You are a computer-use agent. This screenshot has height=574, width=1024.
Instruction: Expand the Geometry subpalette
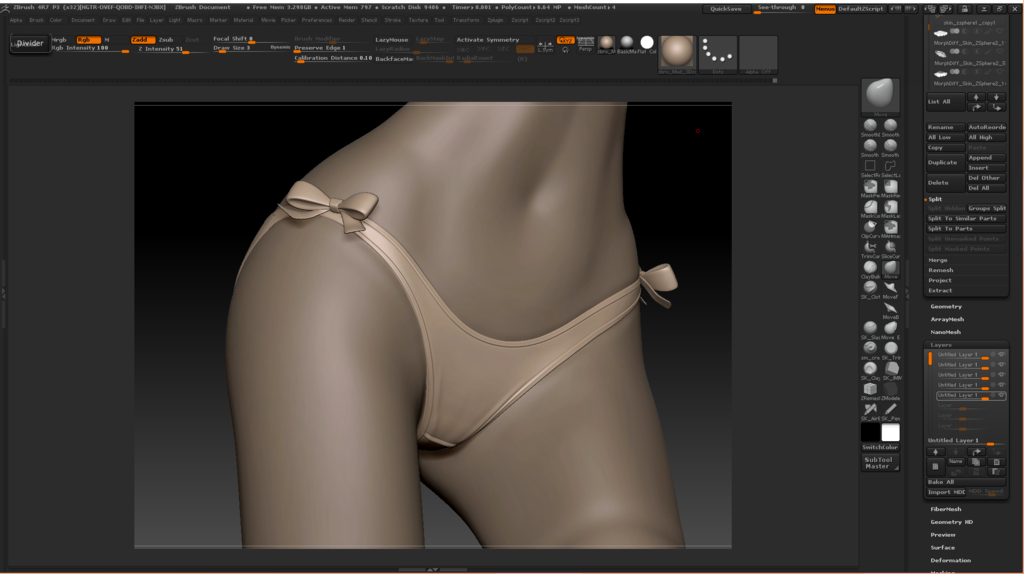coord(946,306)
